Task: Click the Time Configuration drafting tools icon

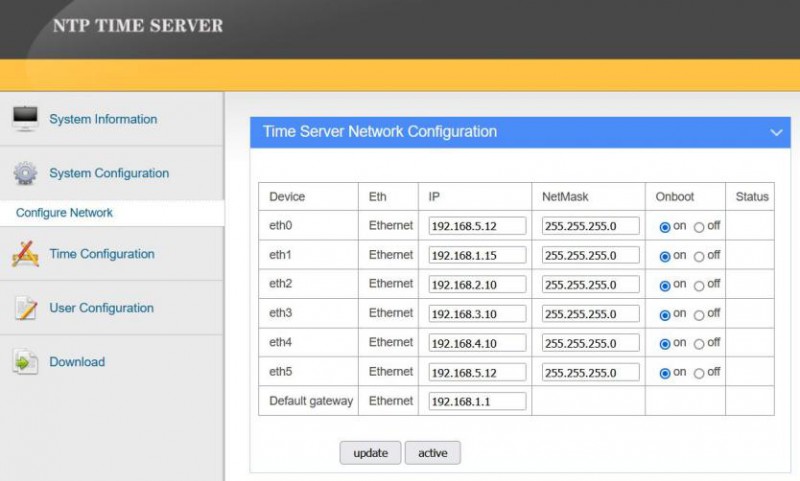Action: click(25, 254)
